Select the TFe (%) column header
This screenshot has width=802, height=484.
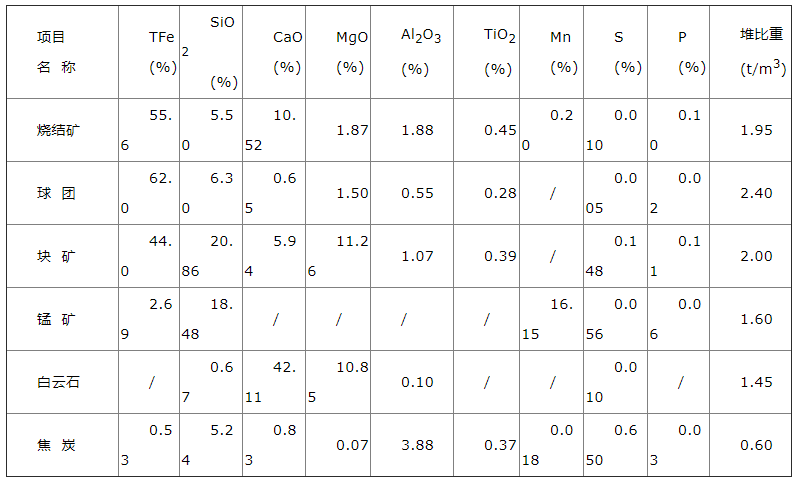[149, 52]
